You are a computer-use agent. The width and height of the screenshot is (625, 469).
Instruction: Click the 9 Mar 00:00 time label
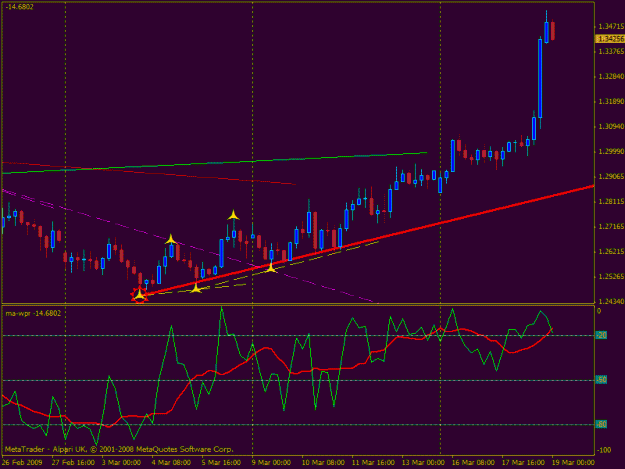(271, 463)
